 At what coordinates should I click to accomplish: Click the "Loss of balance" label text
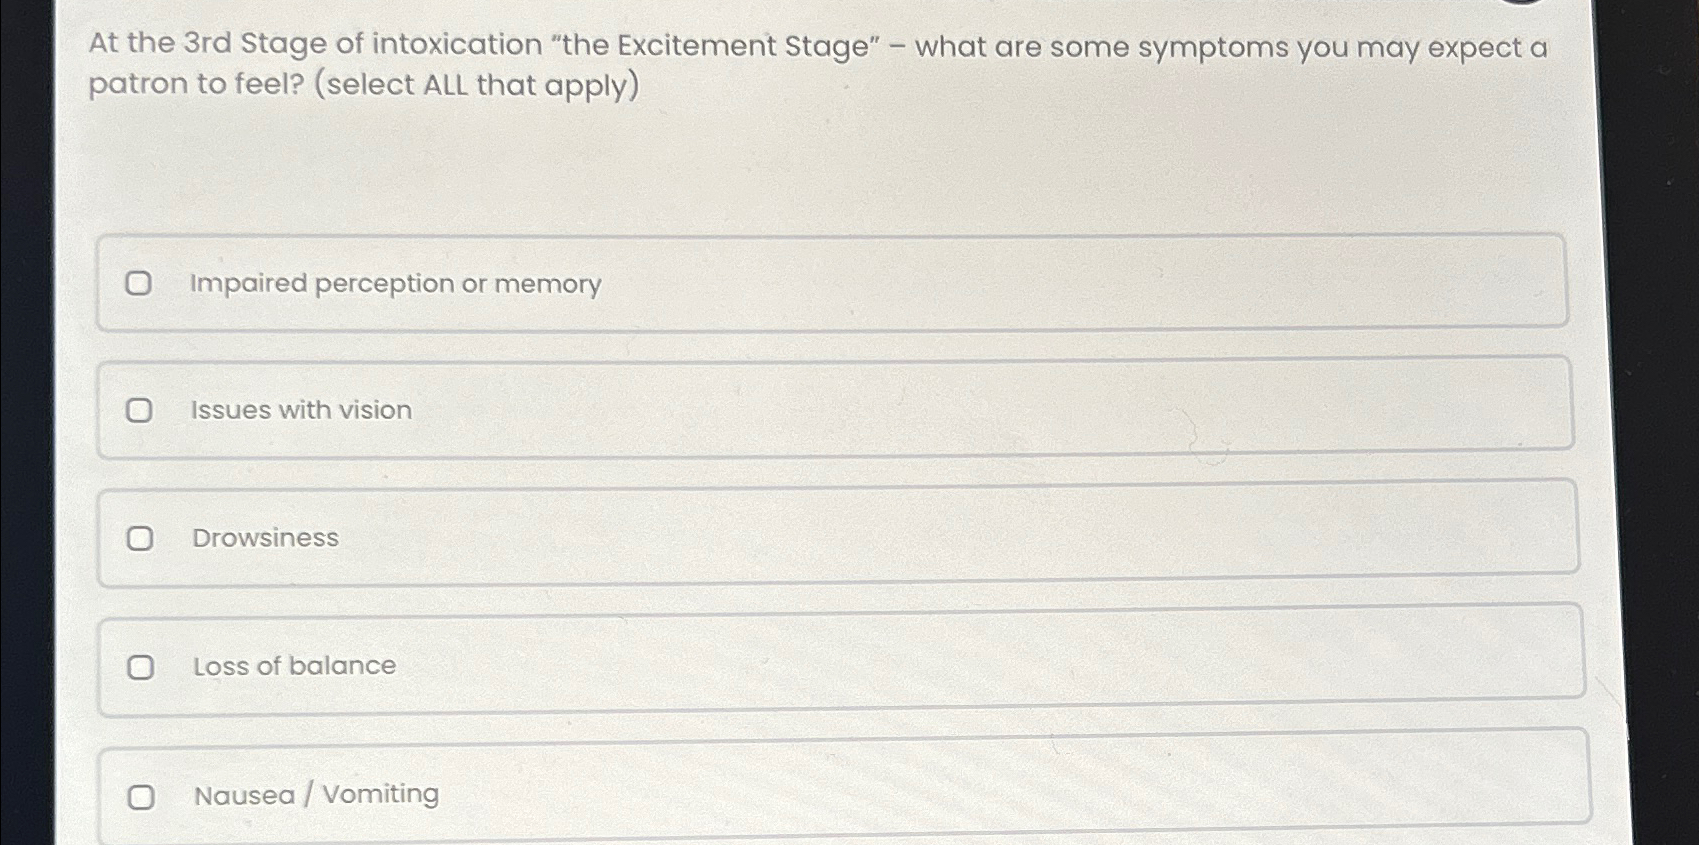pyautogui.click(x=293, y=666)
